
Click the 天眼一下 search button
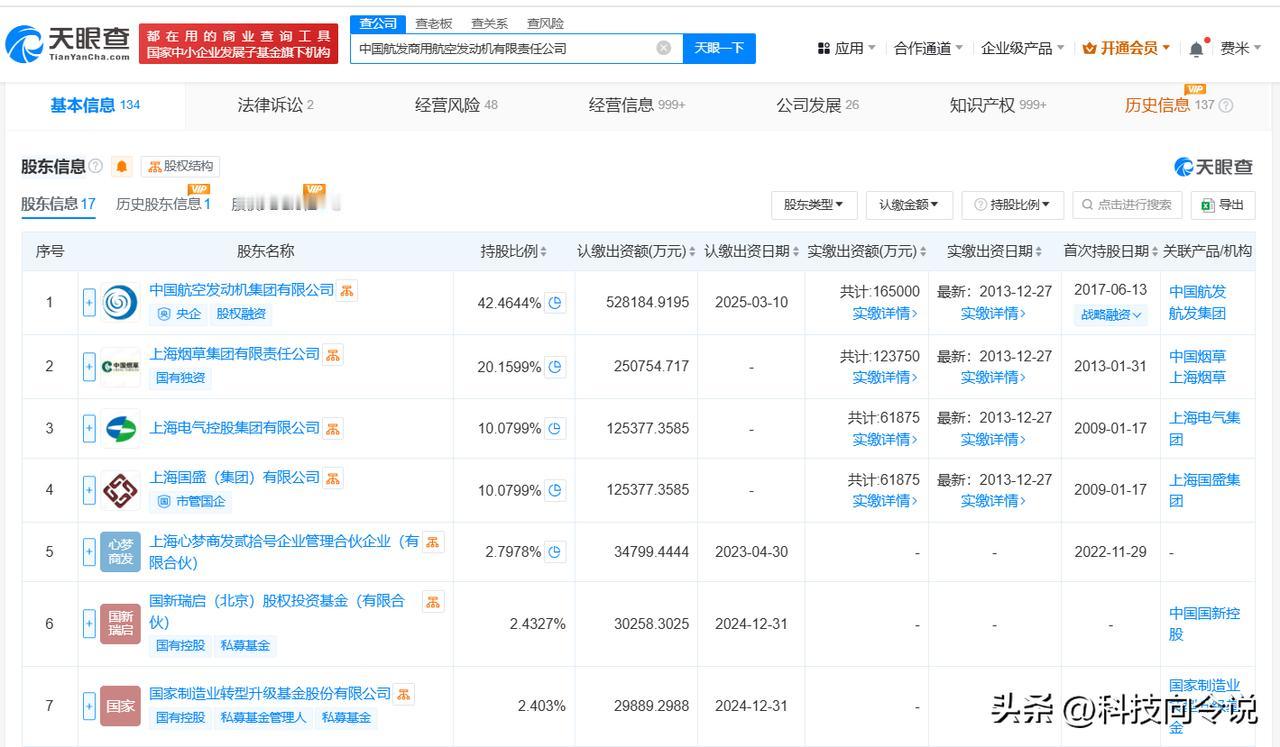tap(719, 48)
